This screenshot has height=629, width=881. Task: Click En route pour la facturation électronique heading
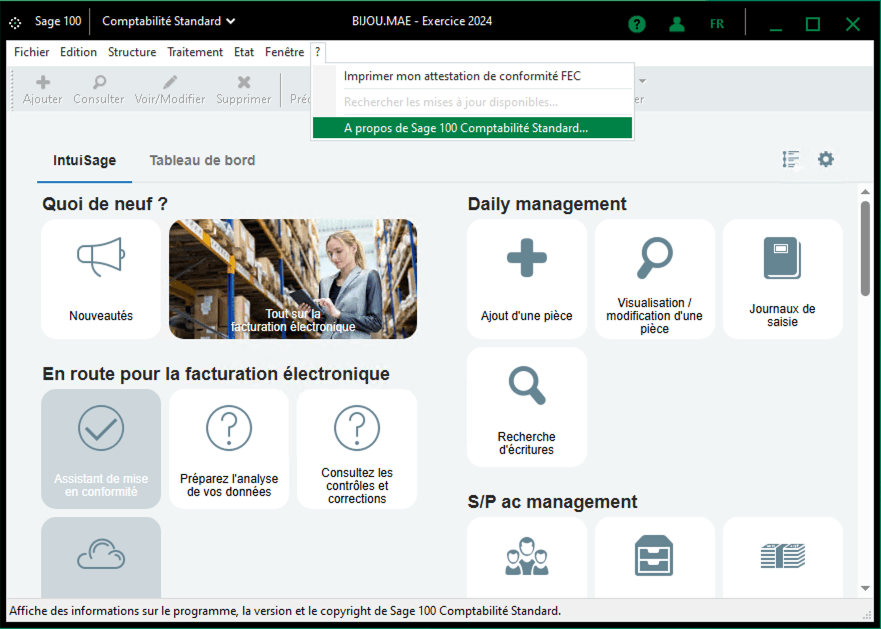tap(216, 374)
